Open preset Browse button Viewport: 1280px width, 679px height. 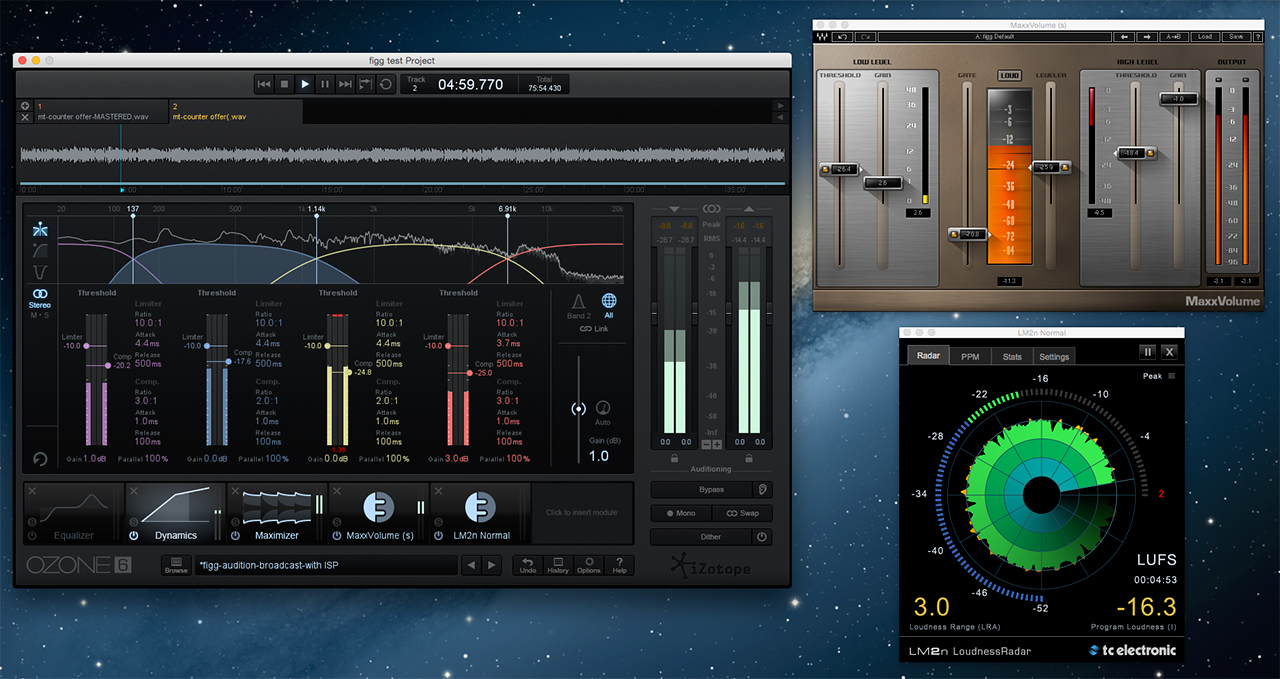click(176, 565)
